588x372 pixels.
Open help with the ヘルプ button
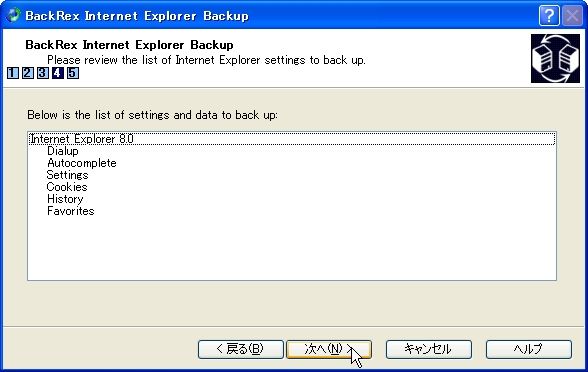(x=529, y=349)
